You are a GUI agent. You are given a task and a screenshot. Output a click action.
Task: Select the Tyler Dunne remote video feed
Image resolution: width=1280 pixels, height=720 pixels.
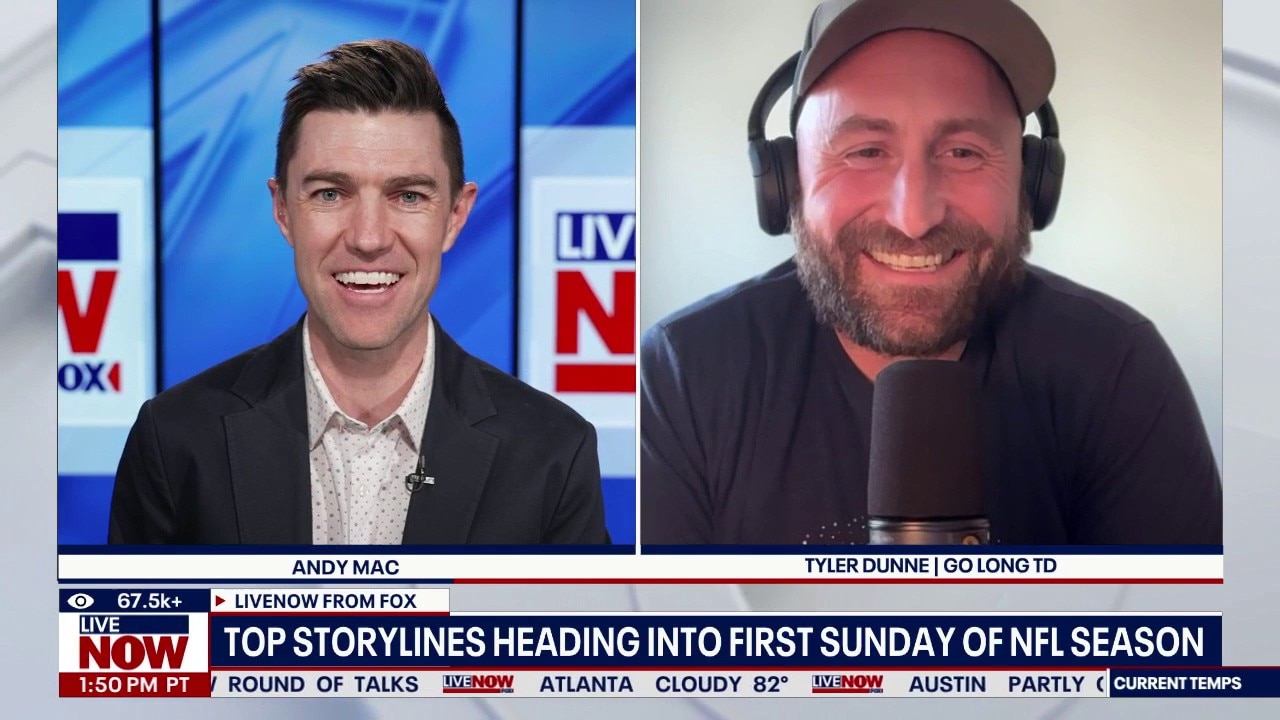click(931, 272)
